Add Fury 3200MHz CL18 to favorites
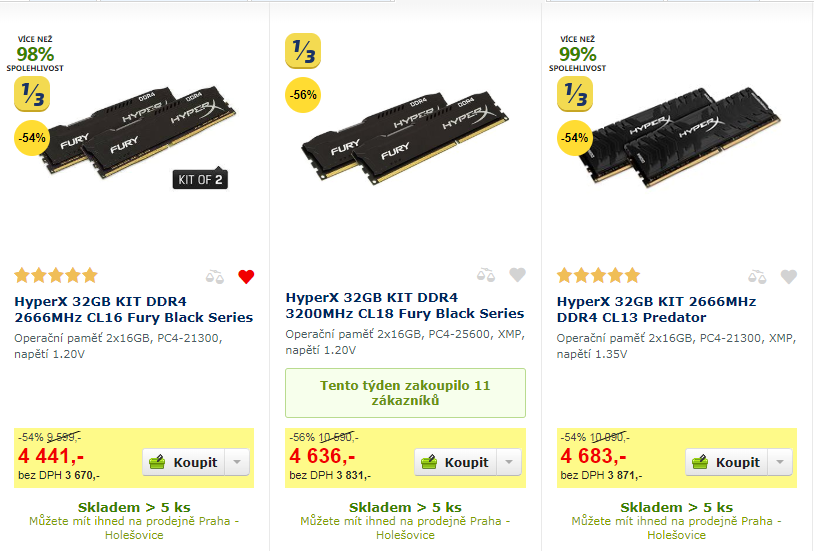The image size is (814, 551). tap(517, 276)
